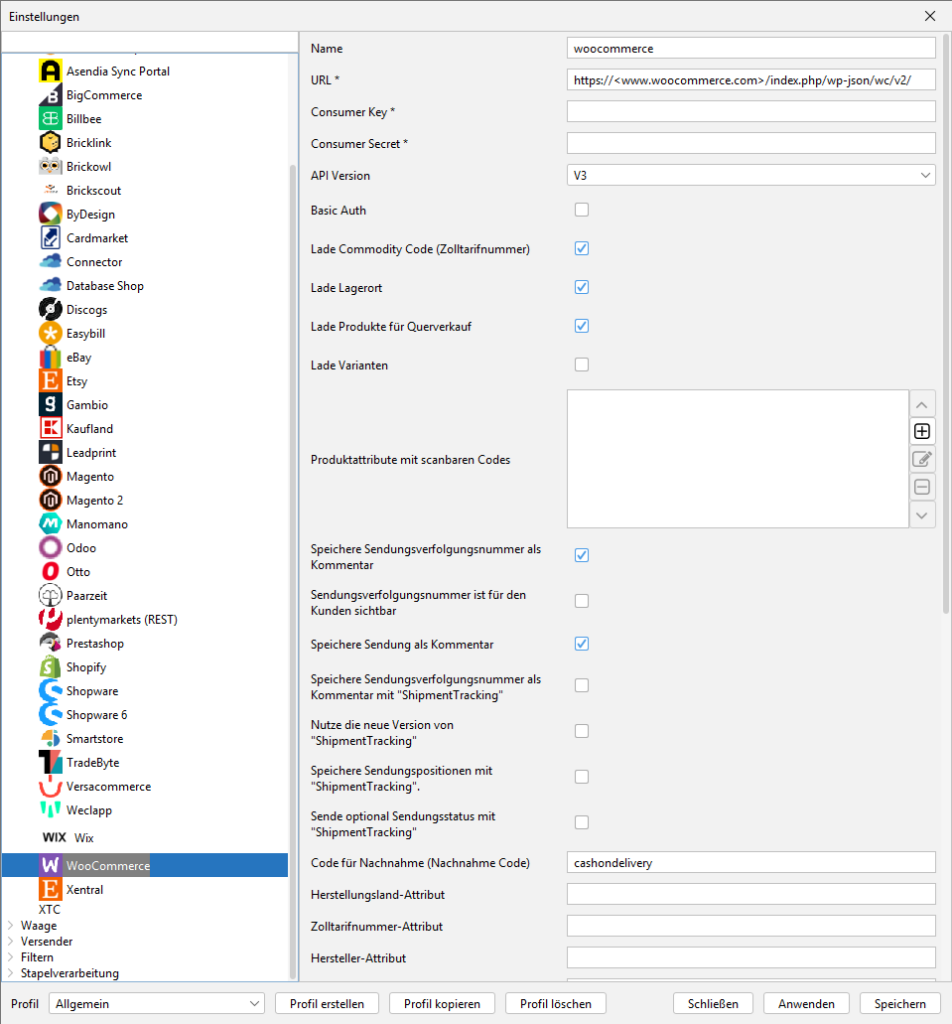Select the Kaufland icon entry
Viewport: 952px width, 1024px height.
(x=51, y=429)
